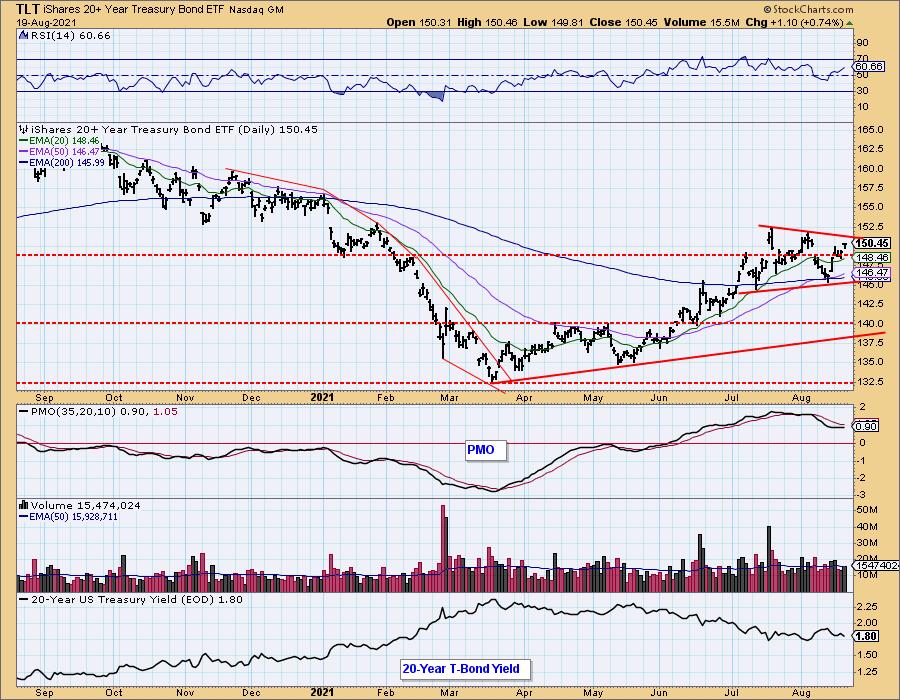Click the Low 149.81 header value
Viewport: 900px width, 700px height.
pyautogui.click(x=553, y=22)
